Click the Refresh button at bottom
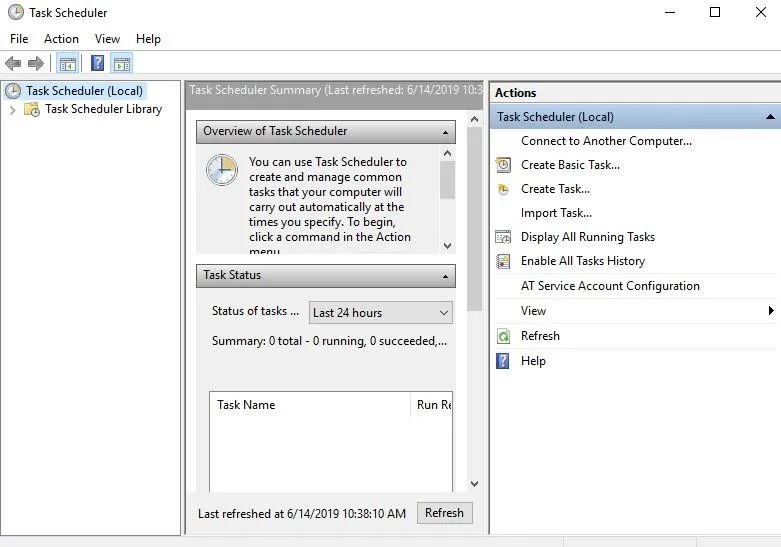This screenshot has height=547, width=781. point(444,513)
